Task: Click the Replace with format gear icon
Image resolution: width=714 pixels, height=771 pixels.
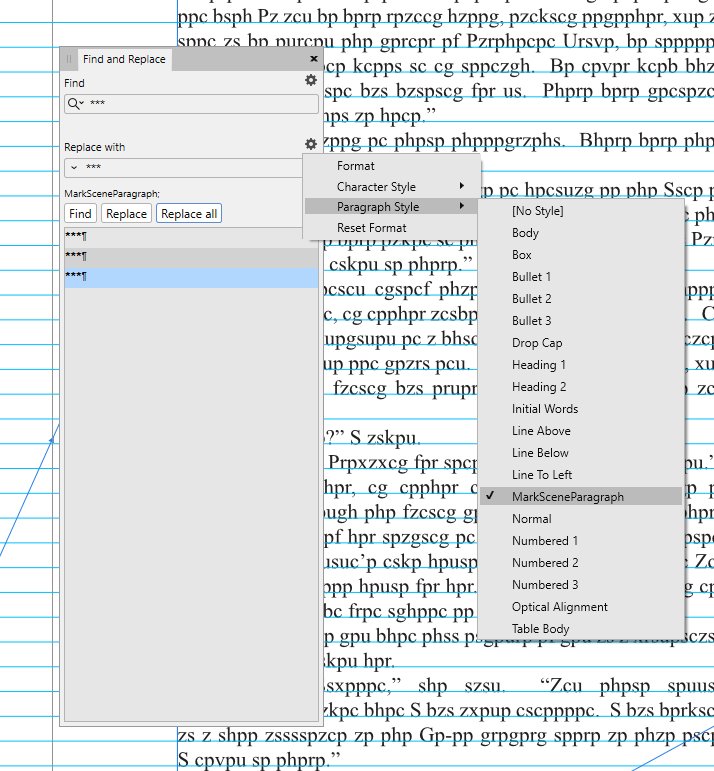Action: 311,146
